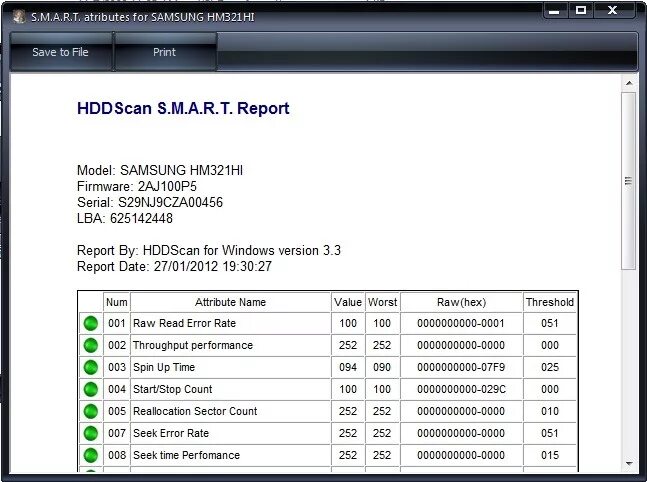Click the Value column header
Viewport: 647px width, 482px height.
click(x=348, y=302)
